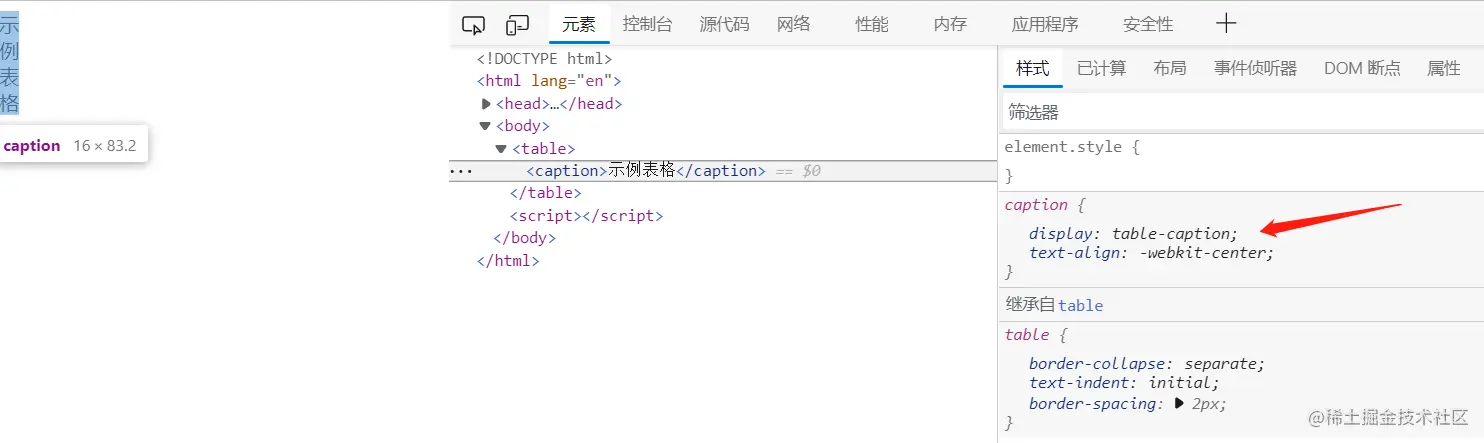Select the 样式 sidebar tab
Viewport: 1484px width, 443px height.
click(1033, 68)
